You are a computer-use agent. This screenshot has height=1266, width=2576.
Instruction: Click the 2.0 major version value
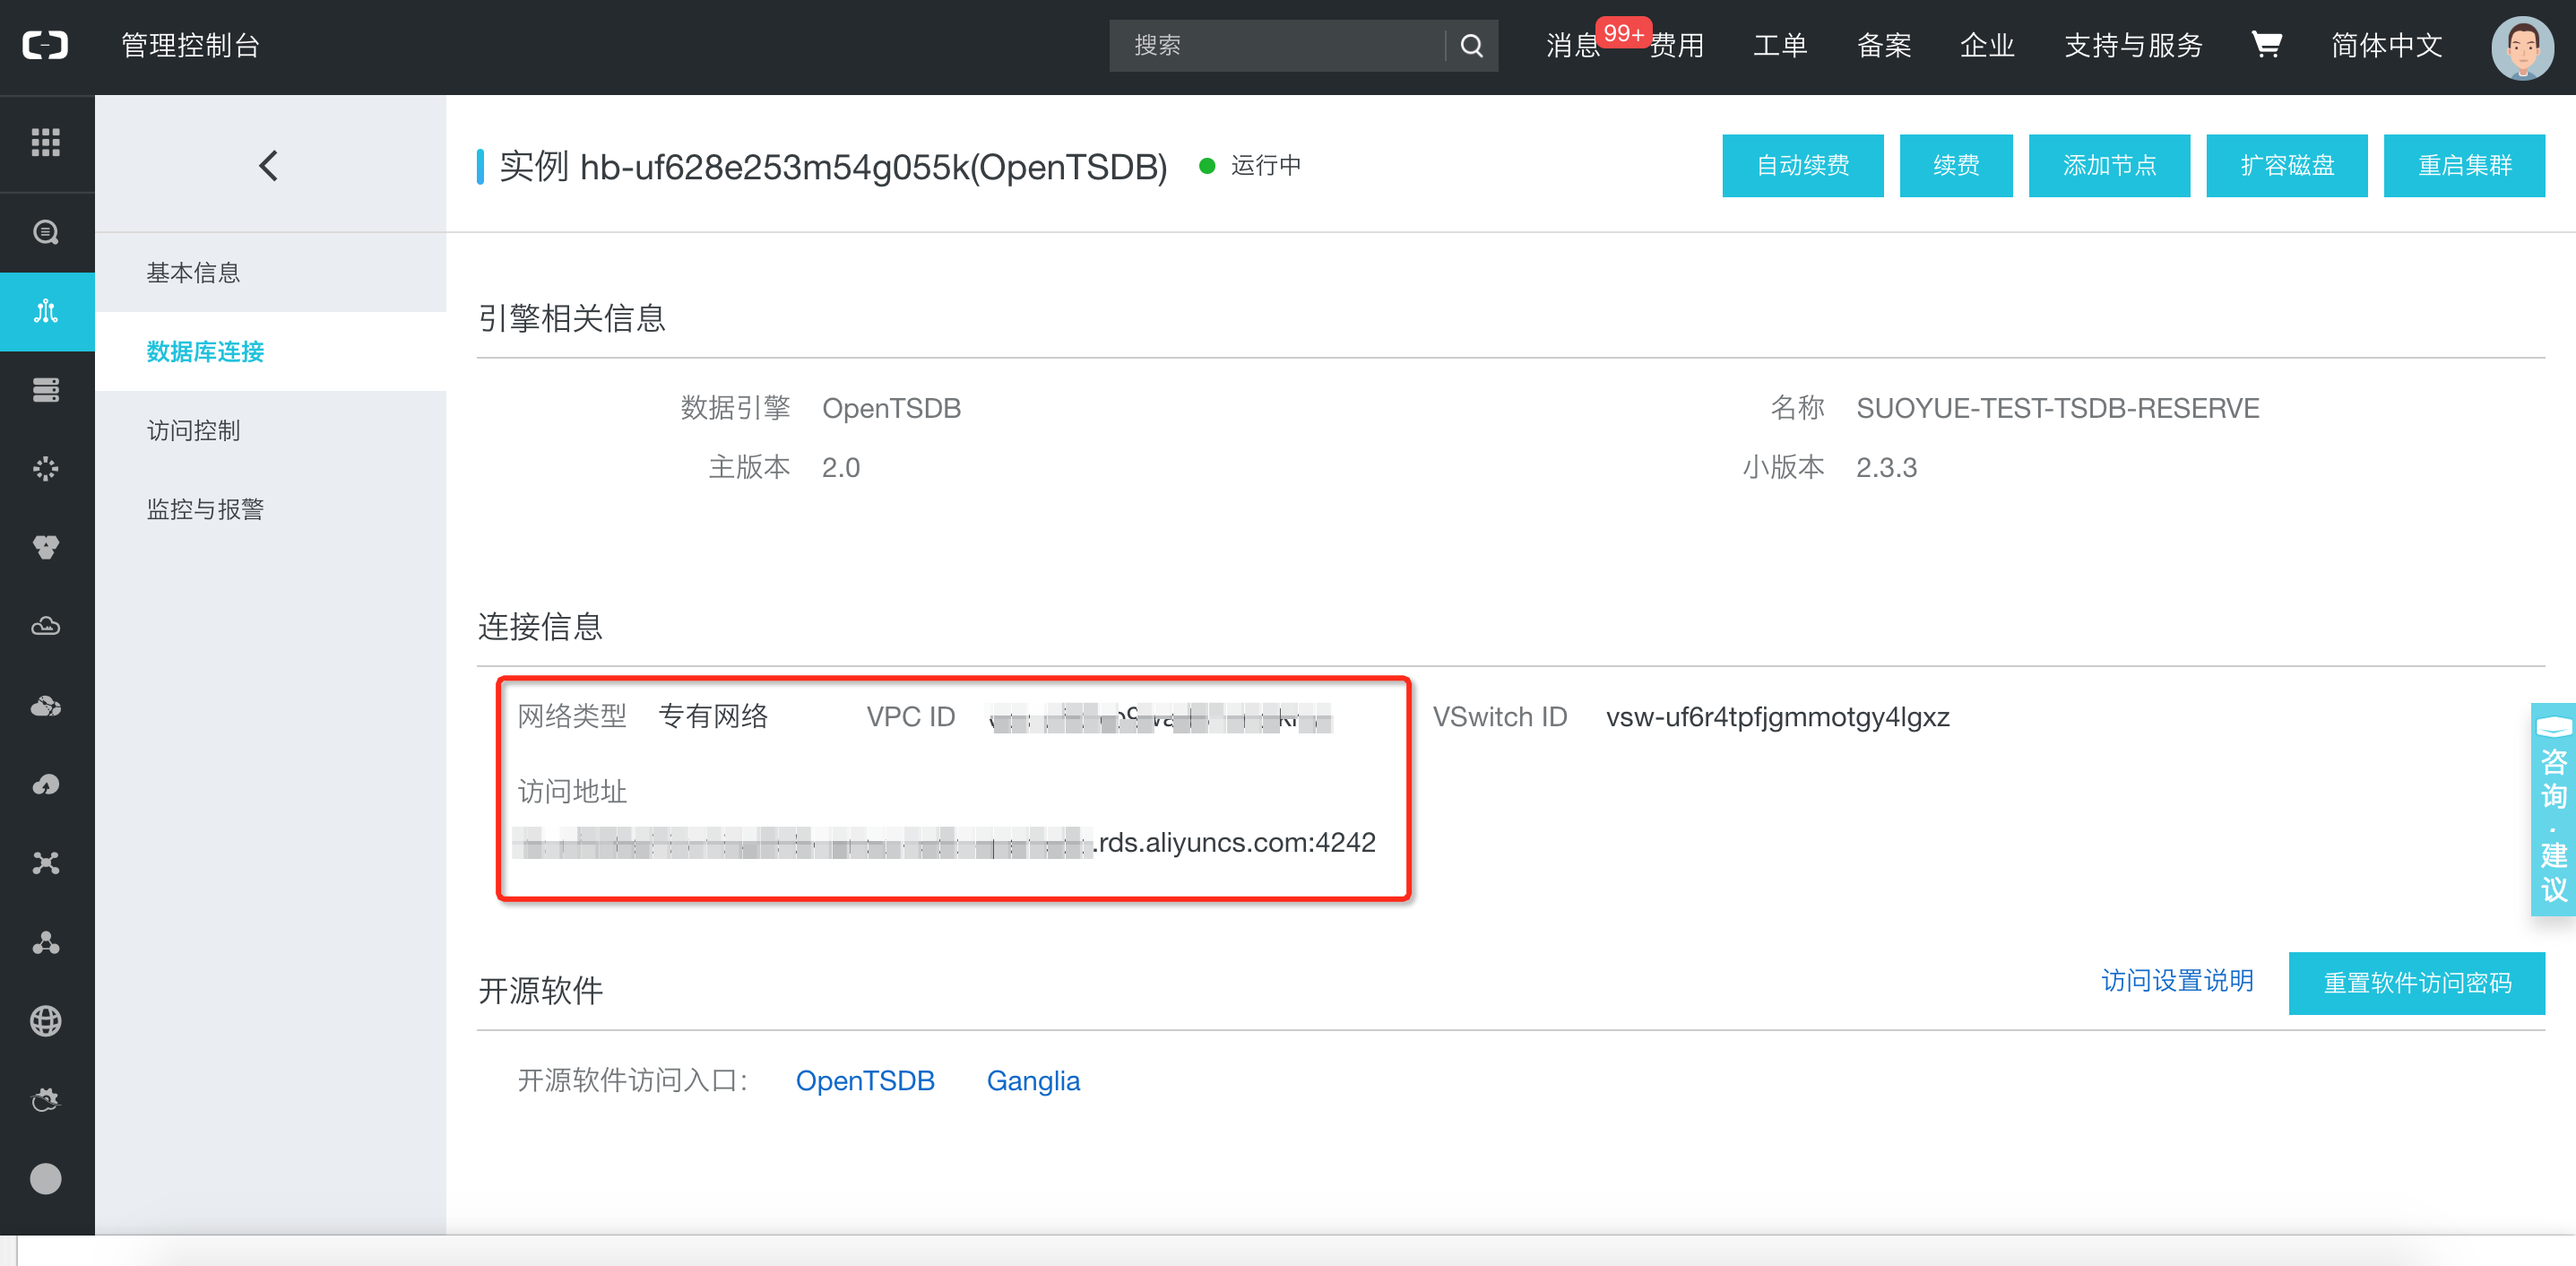tap(840, 467)
